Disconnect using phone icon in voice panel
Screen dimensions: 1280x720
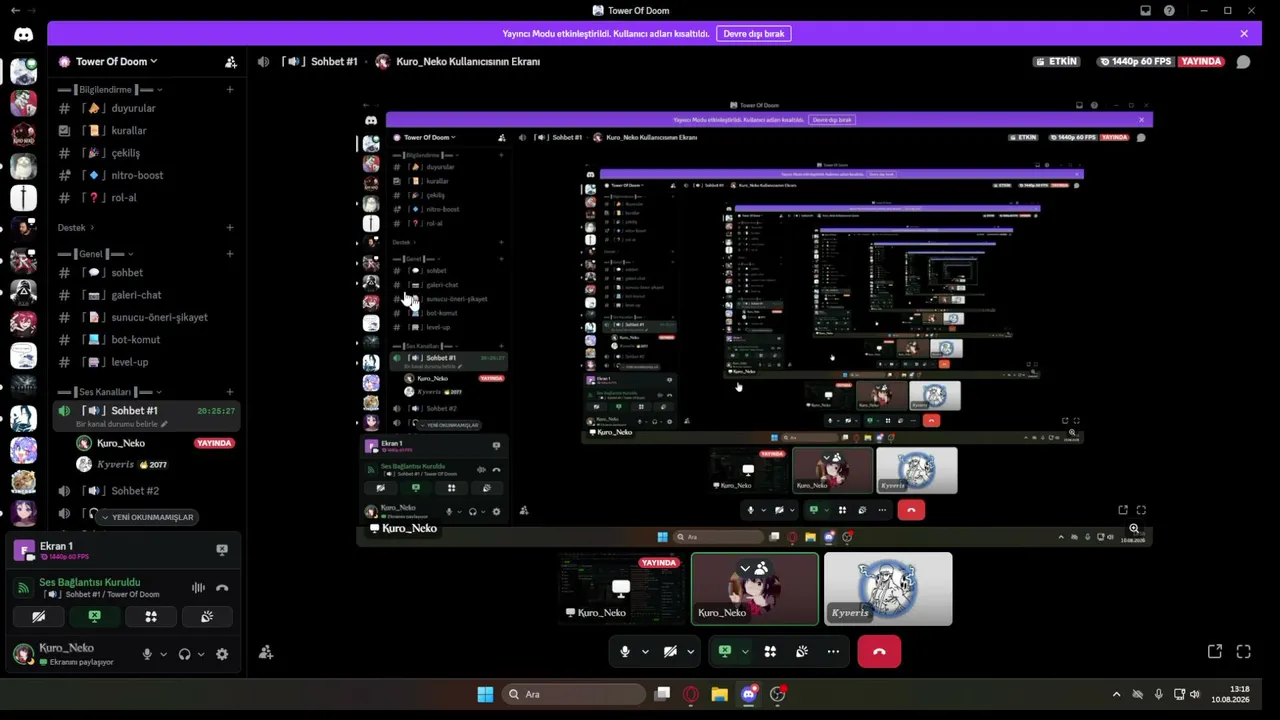coord(222,588)
